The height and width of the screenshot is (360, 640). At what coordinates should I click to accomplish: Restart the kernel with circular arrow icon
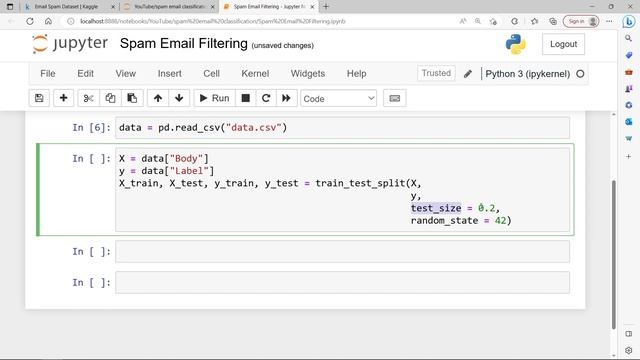(x=266, y=98)
